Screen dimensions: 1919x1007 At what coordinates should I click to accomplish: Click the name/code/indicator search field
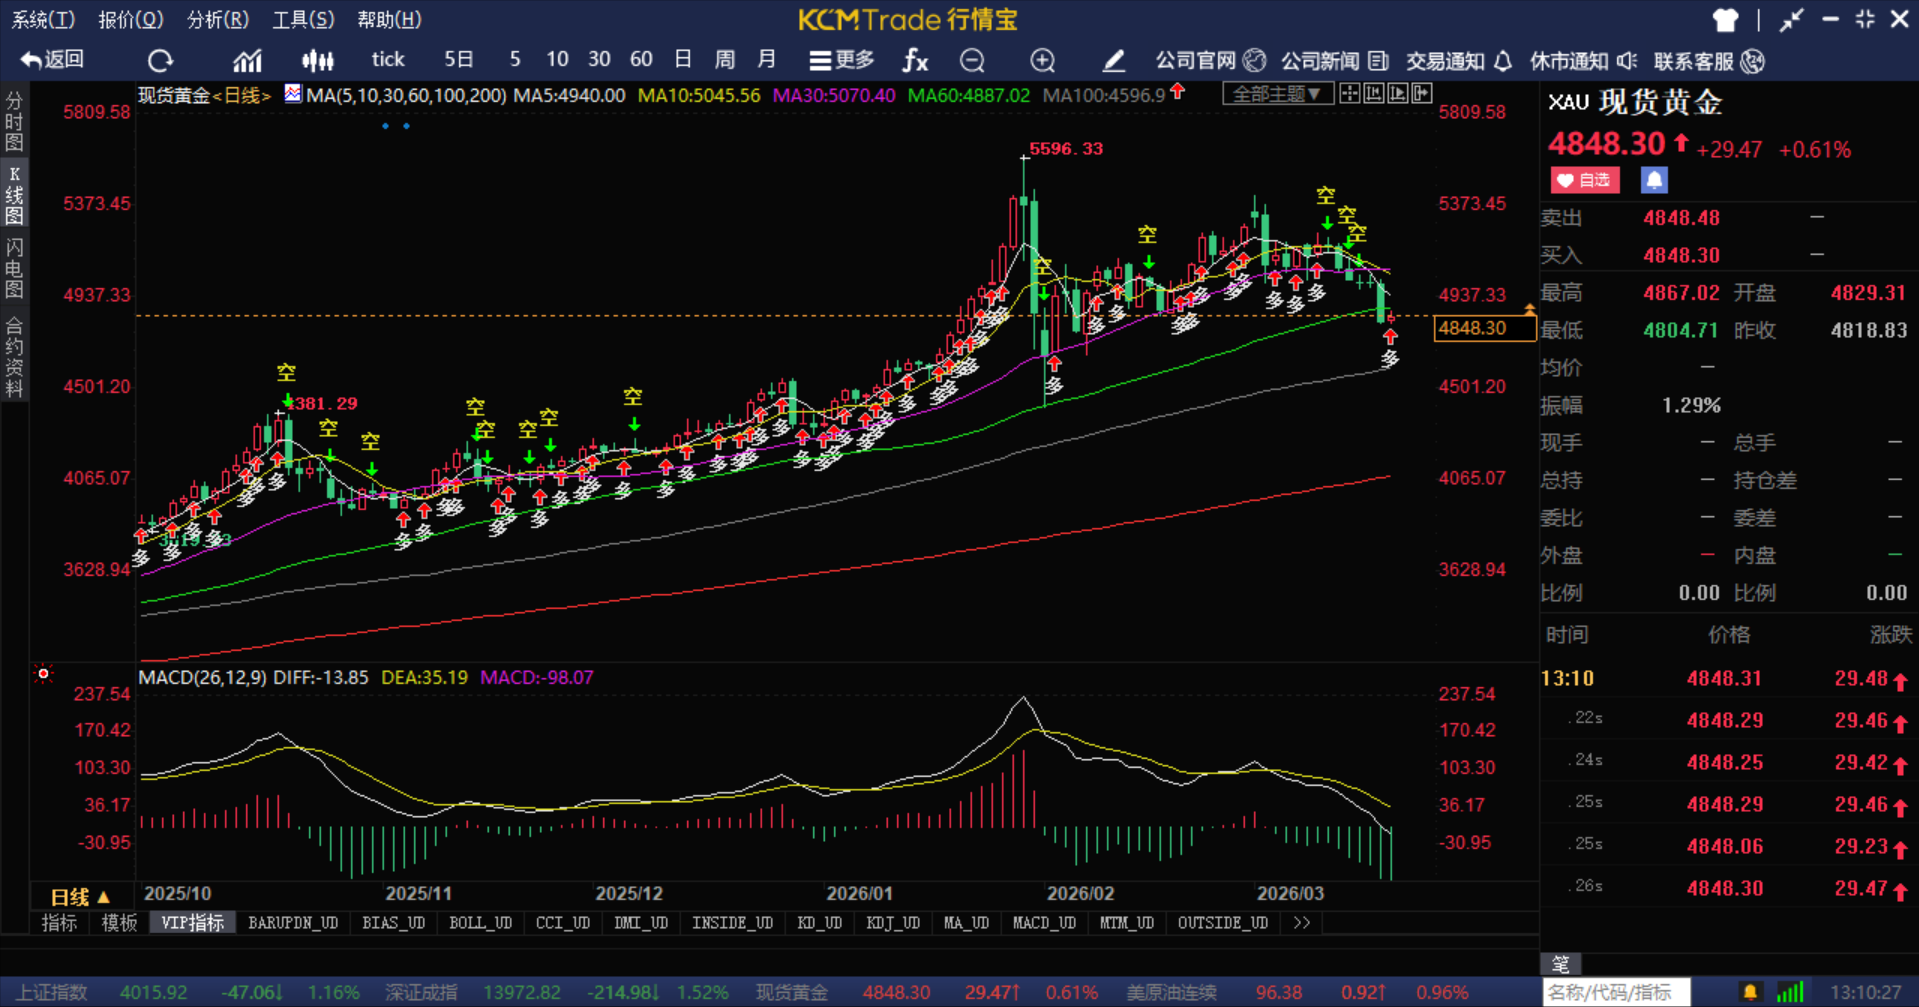(1614, 992)
